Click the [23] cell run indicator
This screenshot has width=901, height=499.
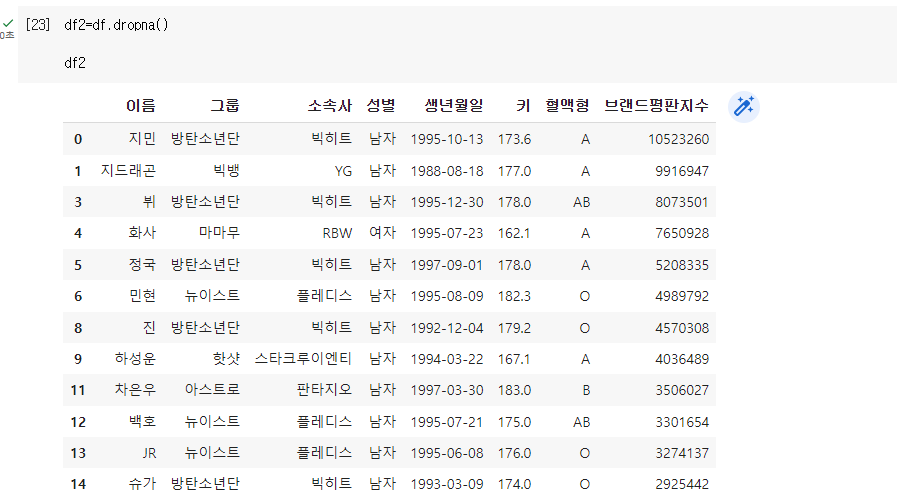(38, 25)
